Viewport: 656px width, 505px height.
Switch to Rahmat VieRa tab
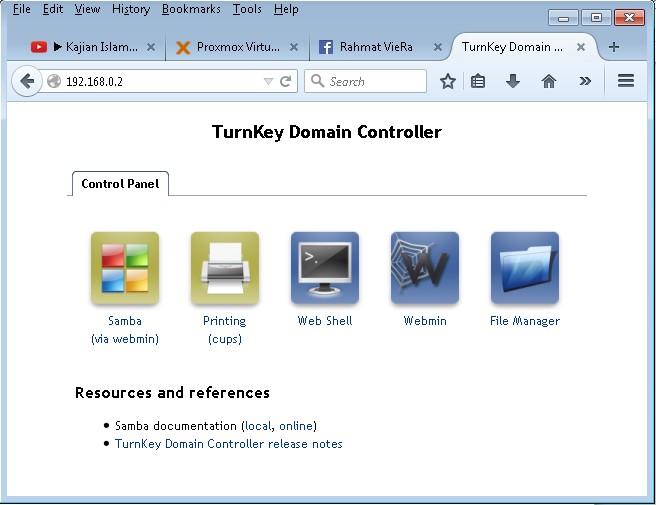tap(377, 47)
